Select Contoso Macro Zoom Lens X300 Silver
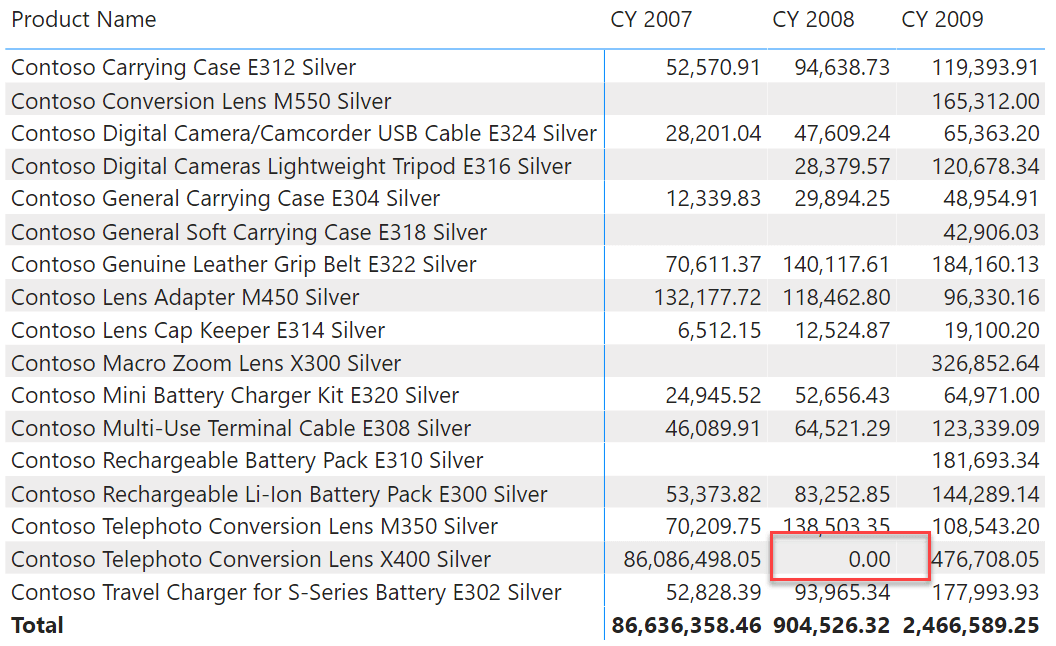Image resolution: width=1056 pixels, height=646 pixels. click(206, 363)
